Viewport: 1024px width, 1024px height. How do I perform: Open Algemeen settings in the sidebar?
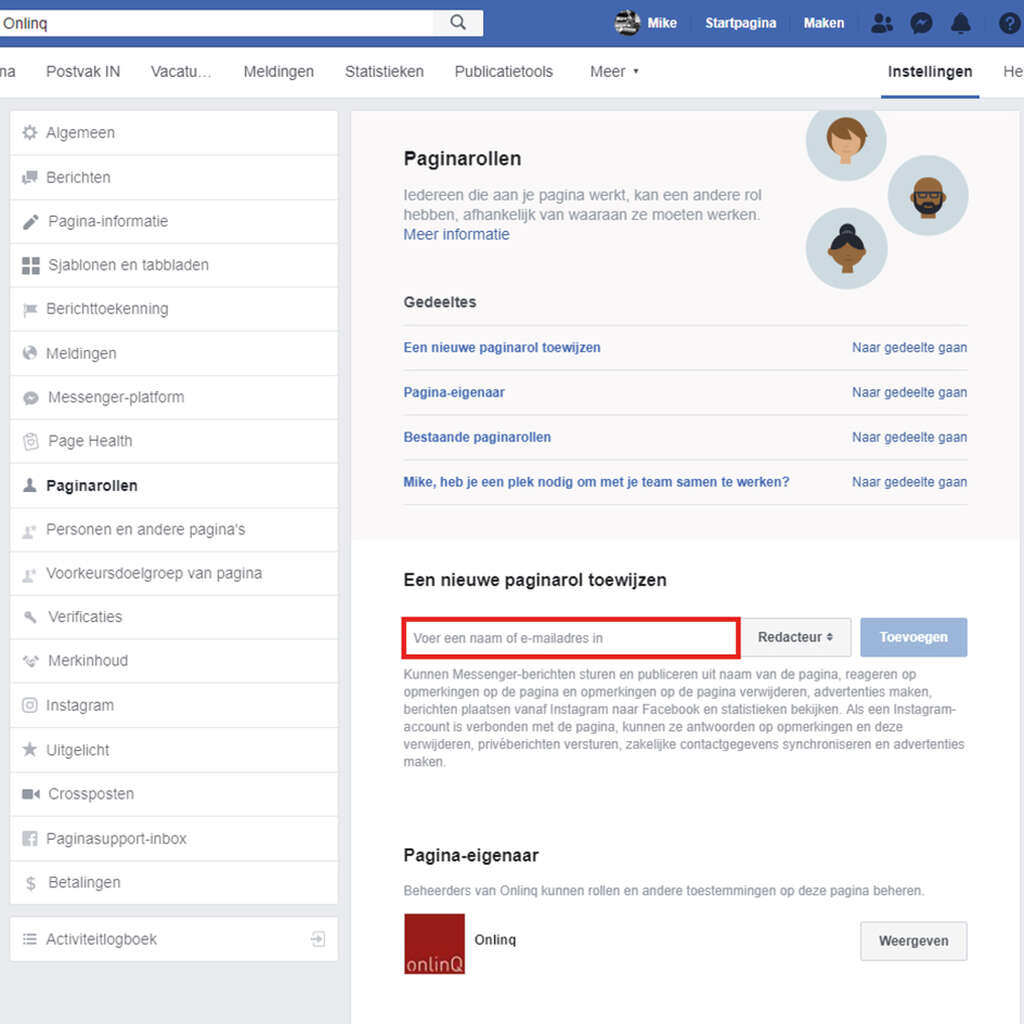pos(80,133)
